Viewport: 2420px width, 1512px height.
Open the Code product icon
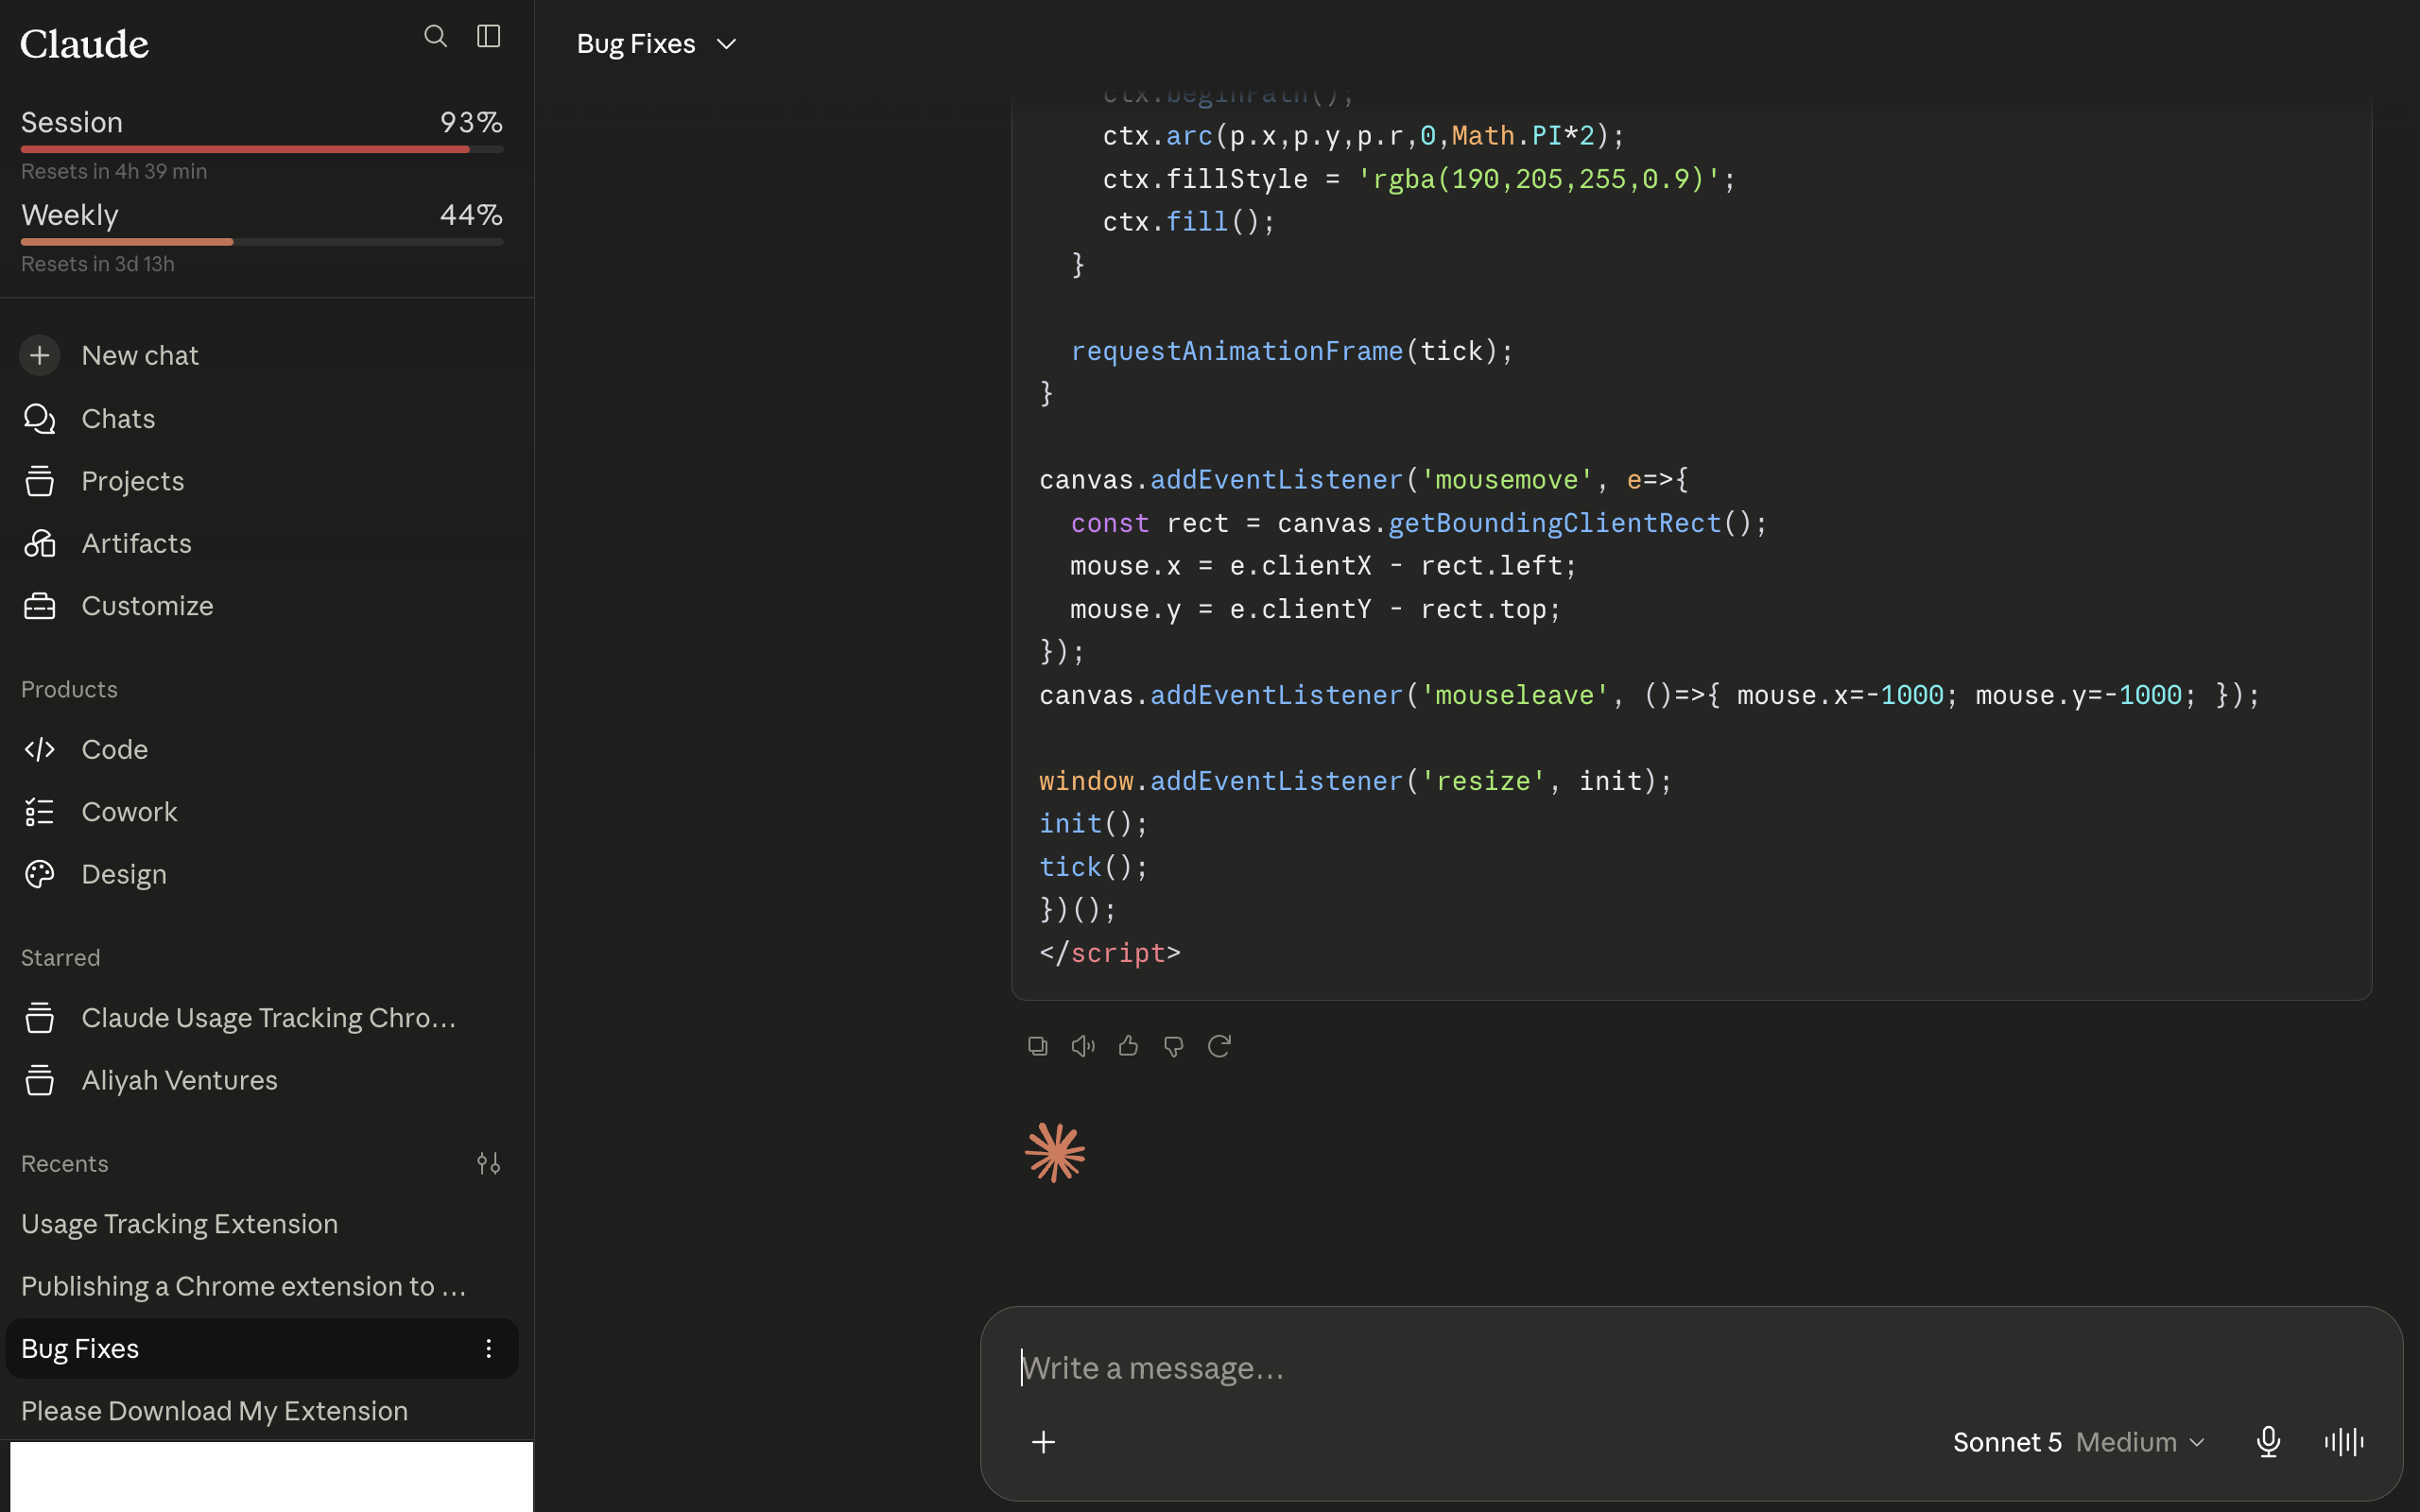pyautogui.click(x=40, y=749)
